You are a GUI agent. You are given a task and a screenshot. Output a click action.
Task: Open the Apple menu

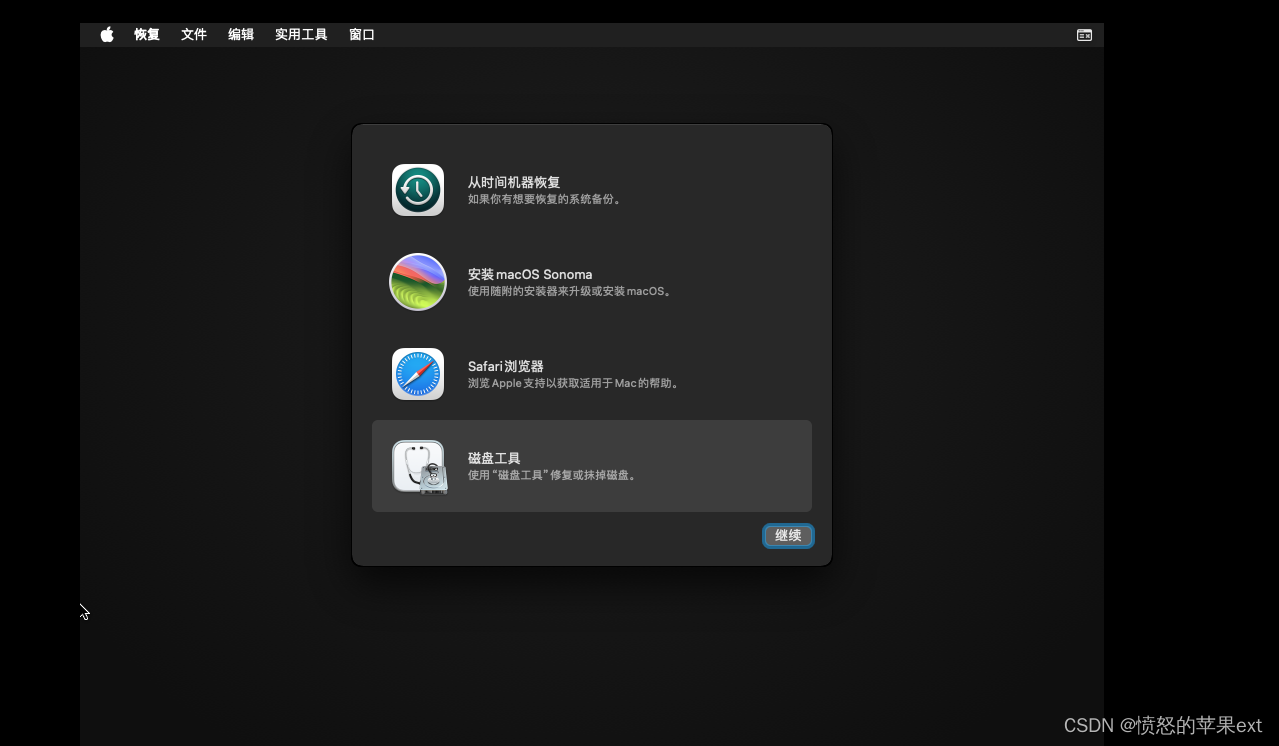(107, 34)
